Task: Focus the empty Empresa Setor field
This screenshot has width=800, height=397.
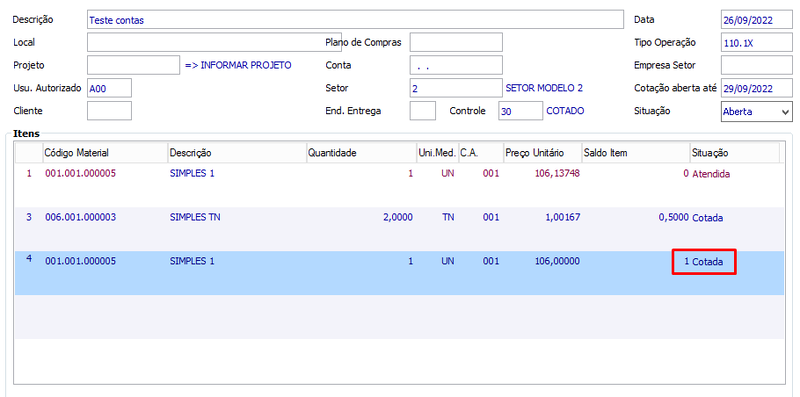Action: coord(757,65)
